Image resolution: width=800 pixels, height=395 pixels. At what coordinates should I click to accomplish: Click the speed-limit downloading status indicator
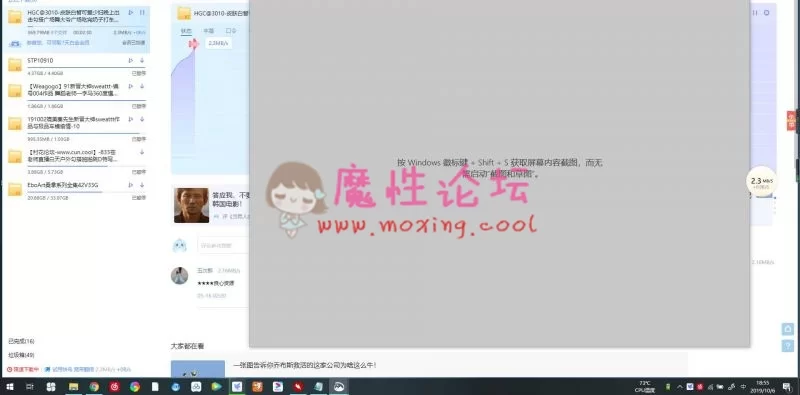pyautogui.click(x=23, y=369)
